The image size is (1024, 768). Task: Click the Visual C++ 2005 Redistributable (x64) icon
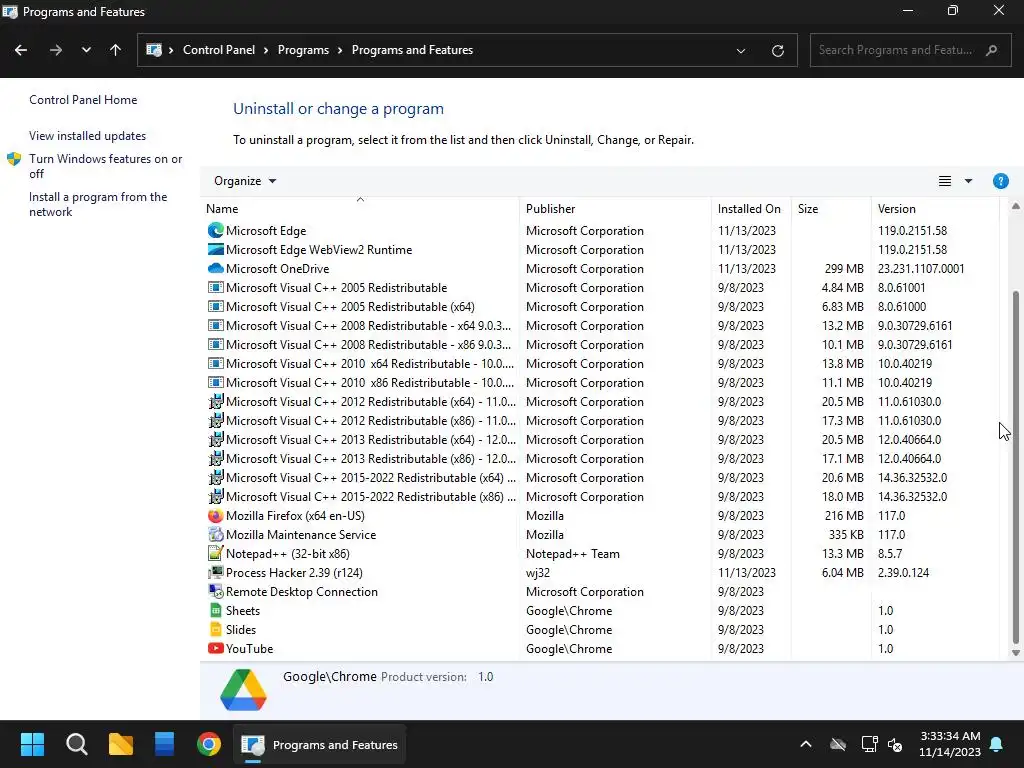pyautogui.click(x=216, y=306)
